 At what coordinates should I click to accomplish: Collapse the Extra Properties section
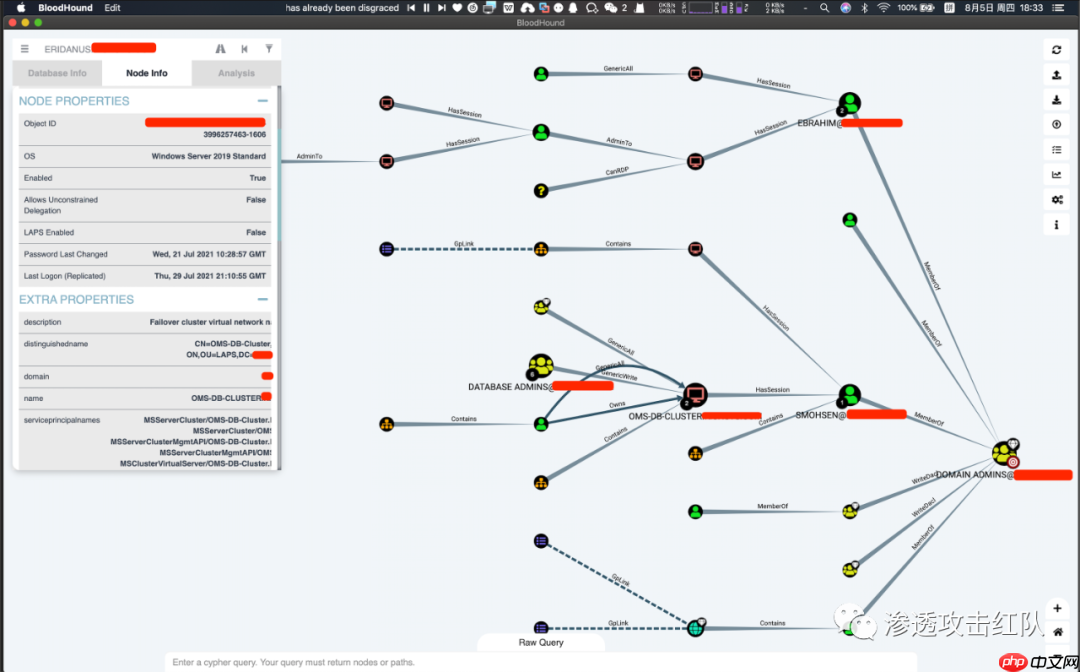[262, 300]
